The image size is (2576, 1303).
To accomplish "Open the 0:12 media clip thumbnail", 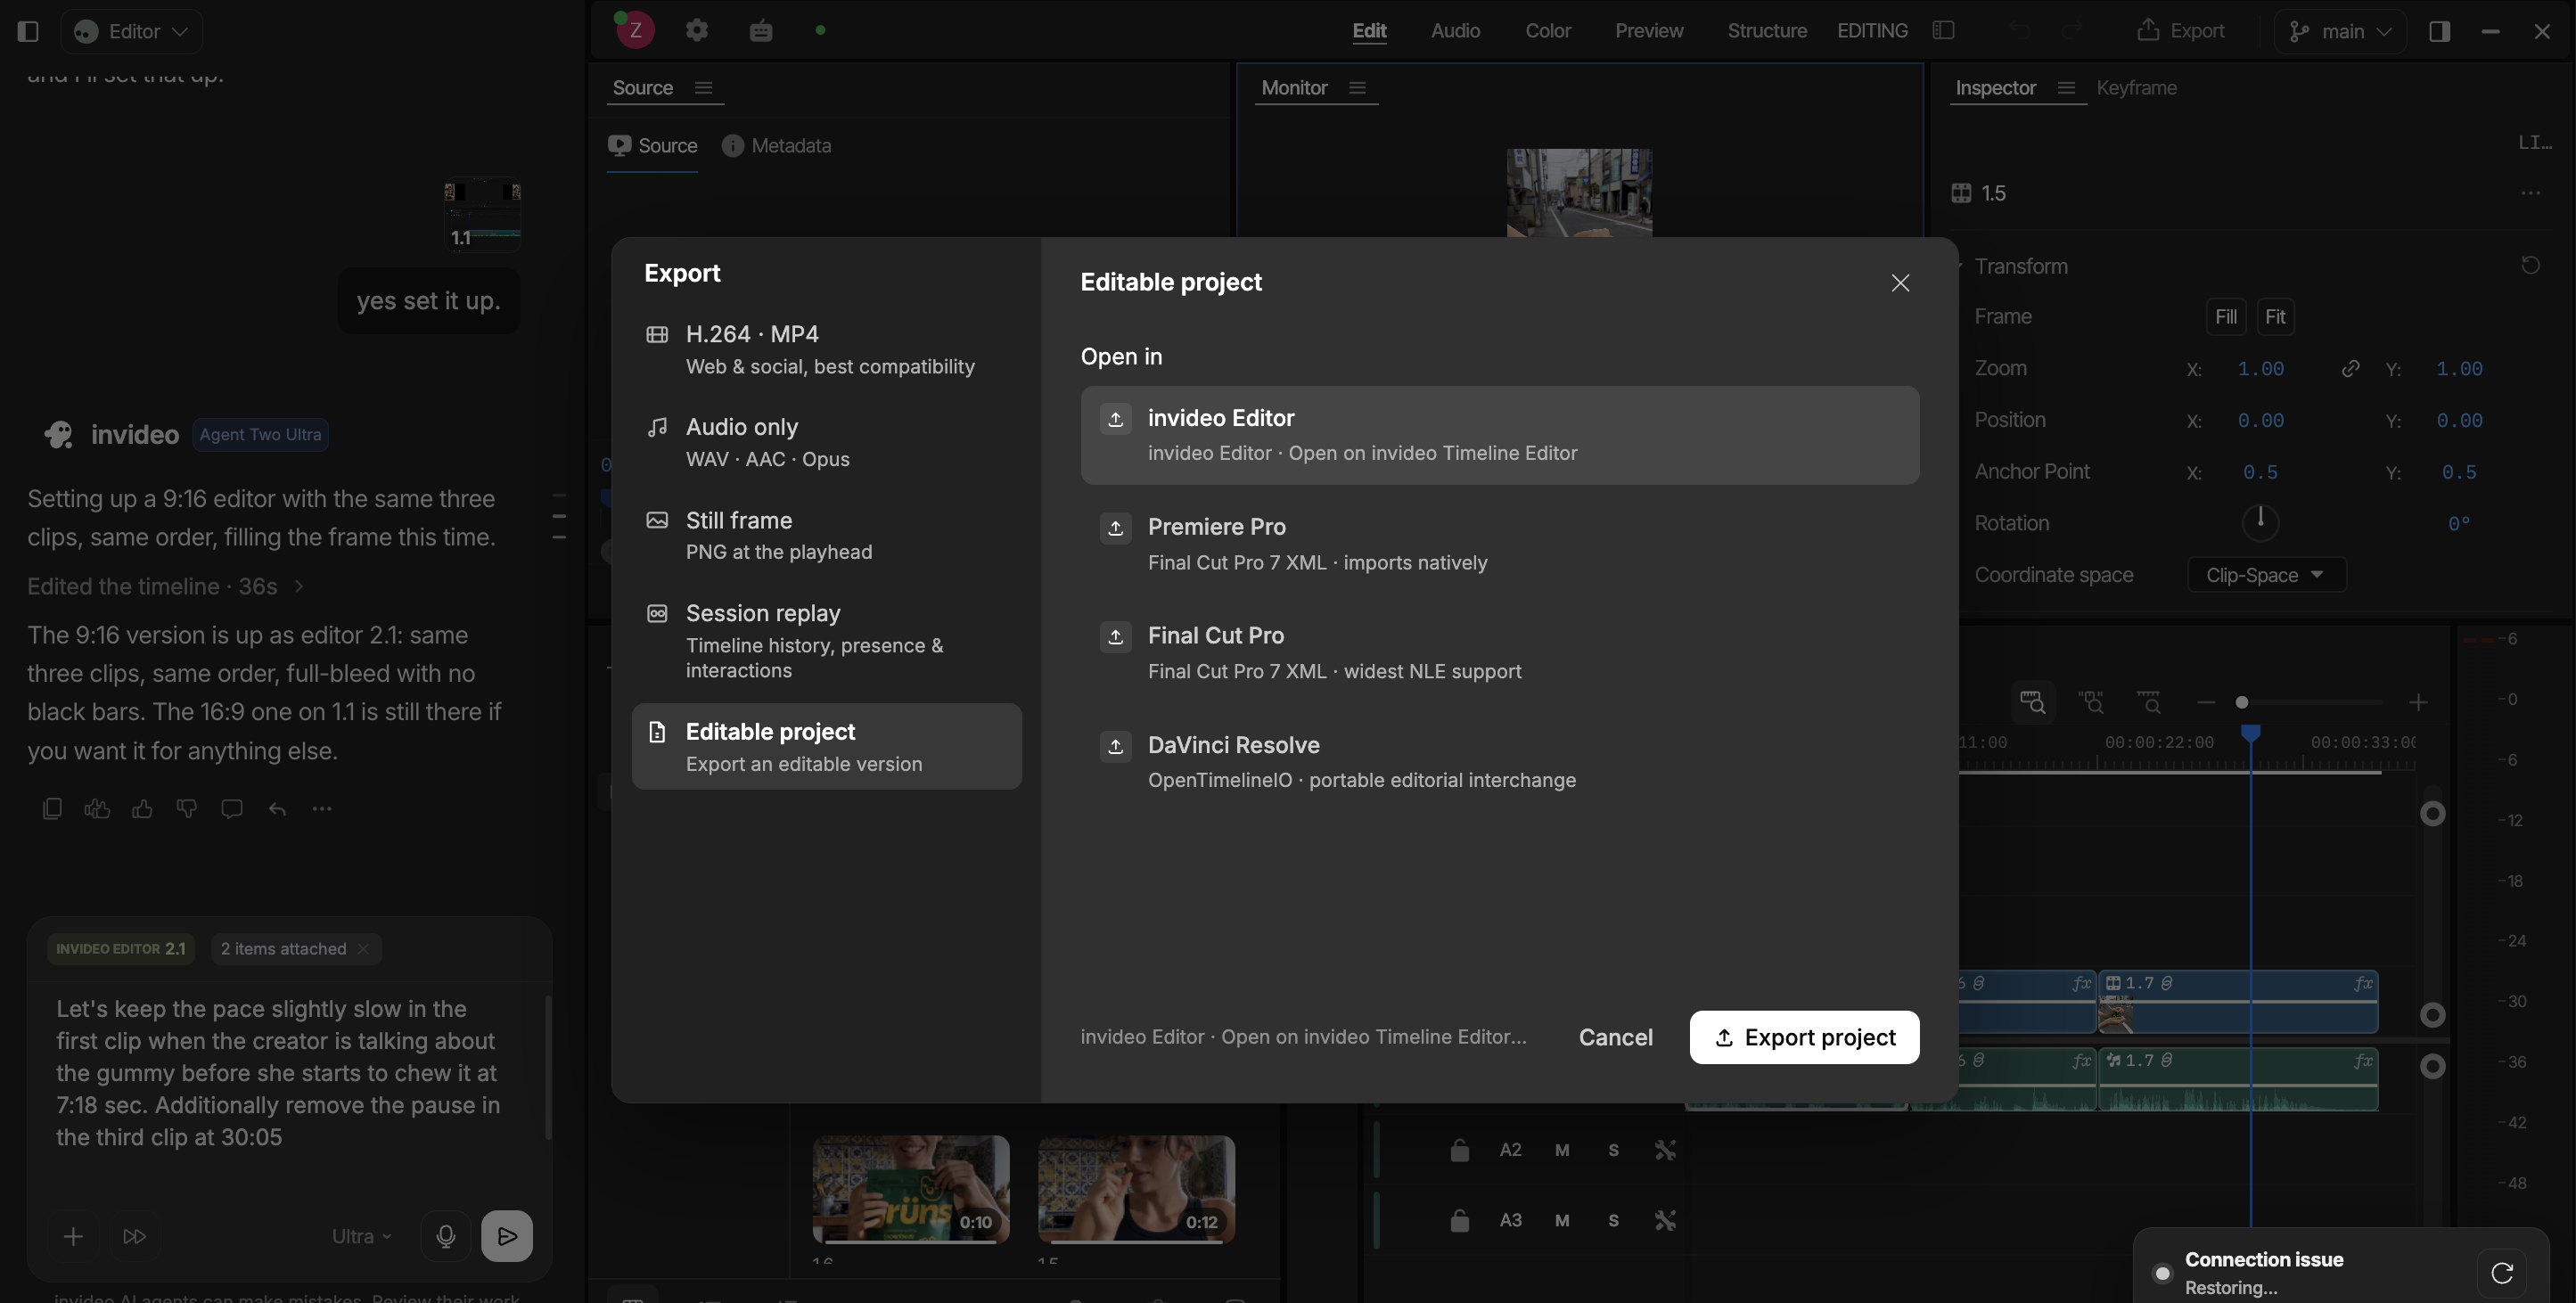I will [1136, 1189].
